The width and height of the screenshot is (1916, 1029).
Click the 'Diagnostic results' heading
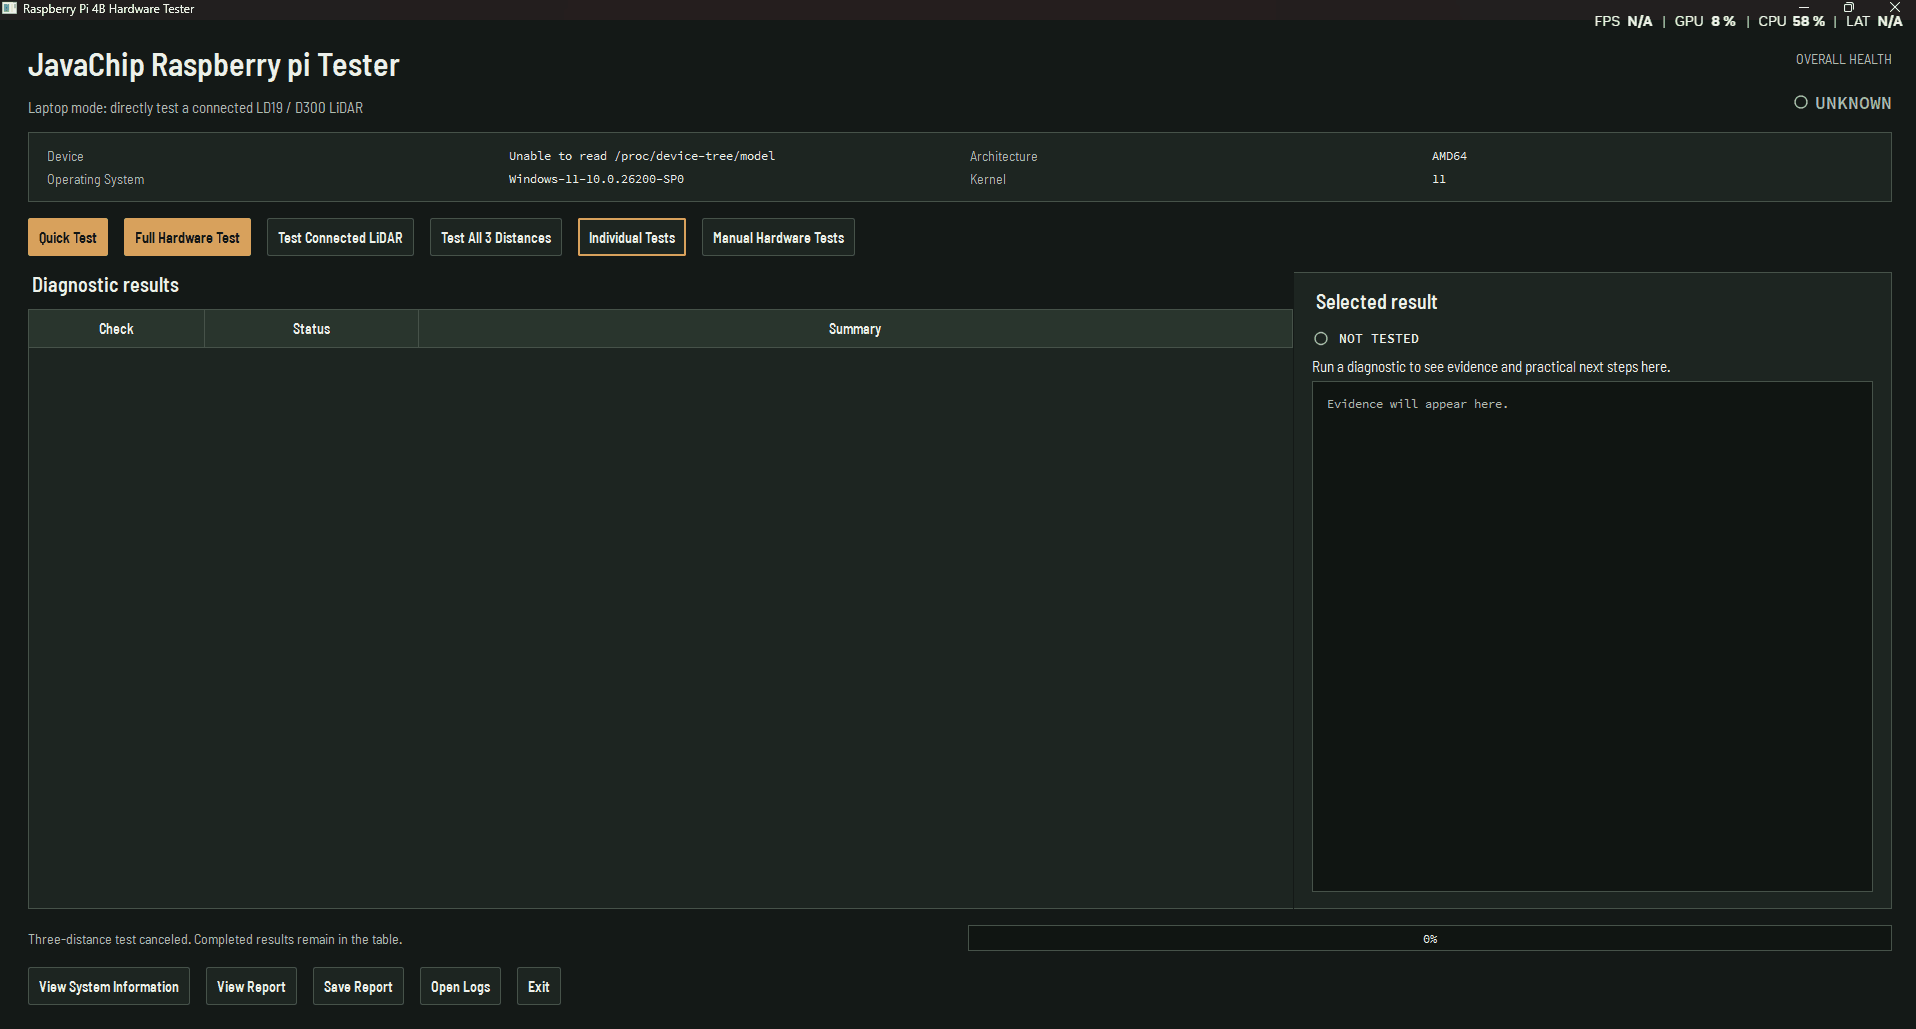[x=105, y=285]
